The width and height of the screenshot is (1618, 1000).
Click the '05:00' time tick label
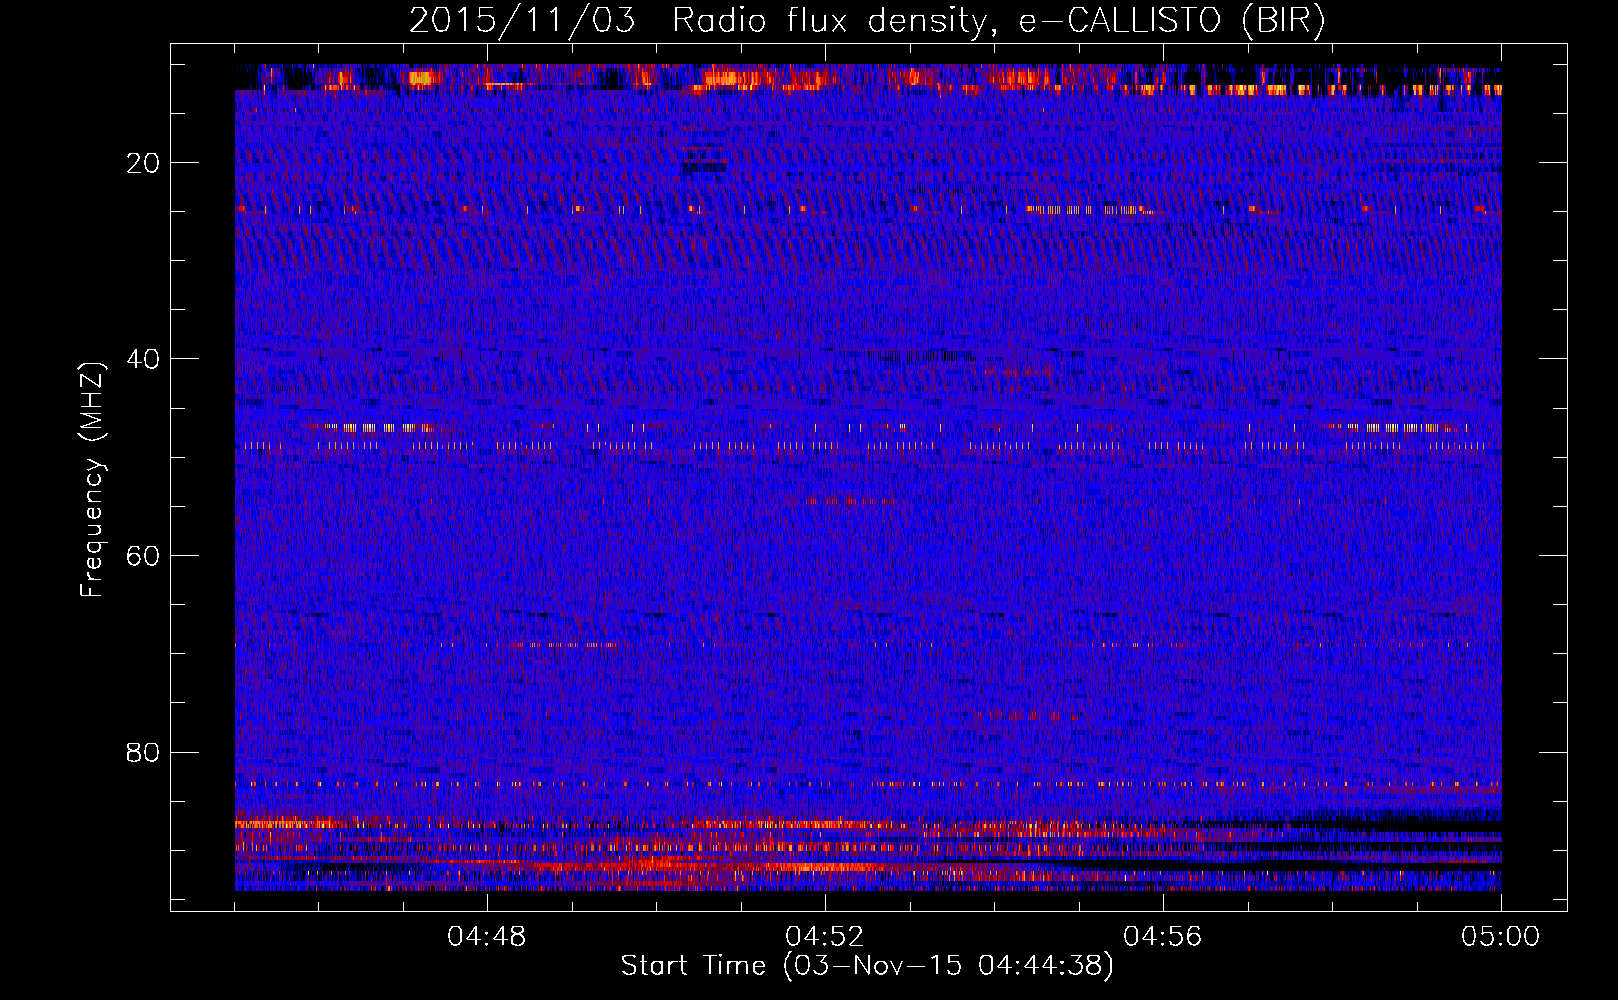tap(1501, 937)
